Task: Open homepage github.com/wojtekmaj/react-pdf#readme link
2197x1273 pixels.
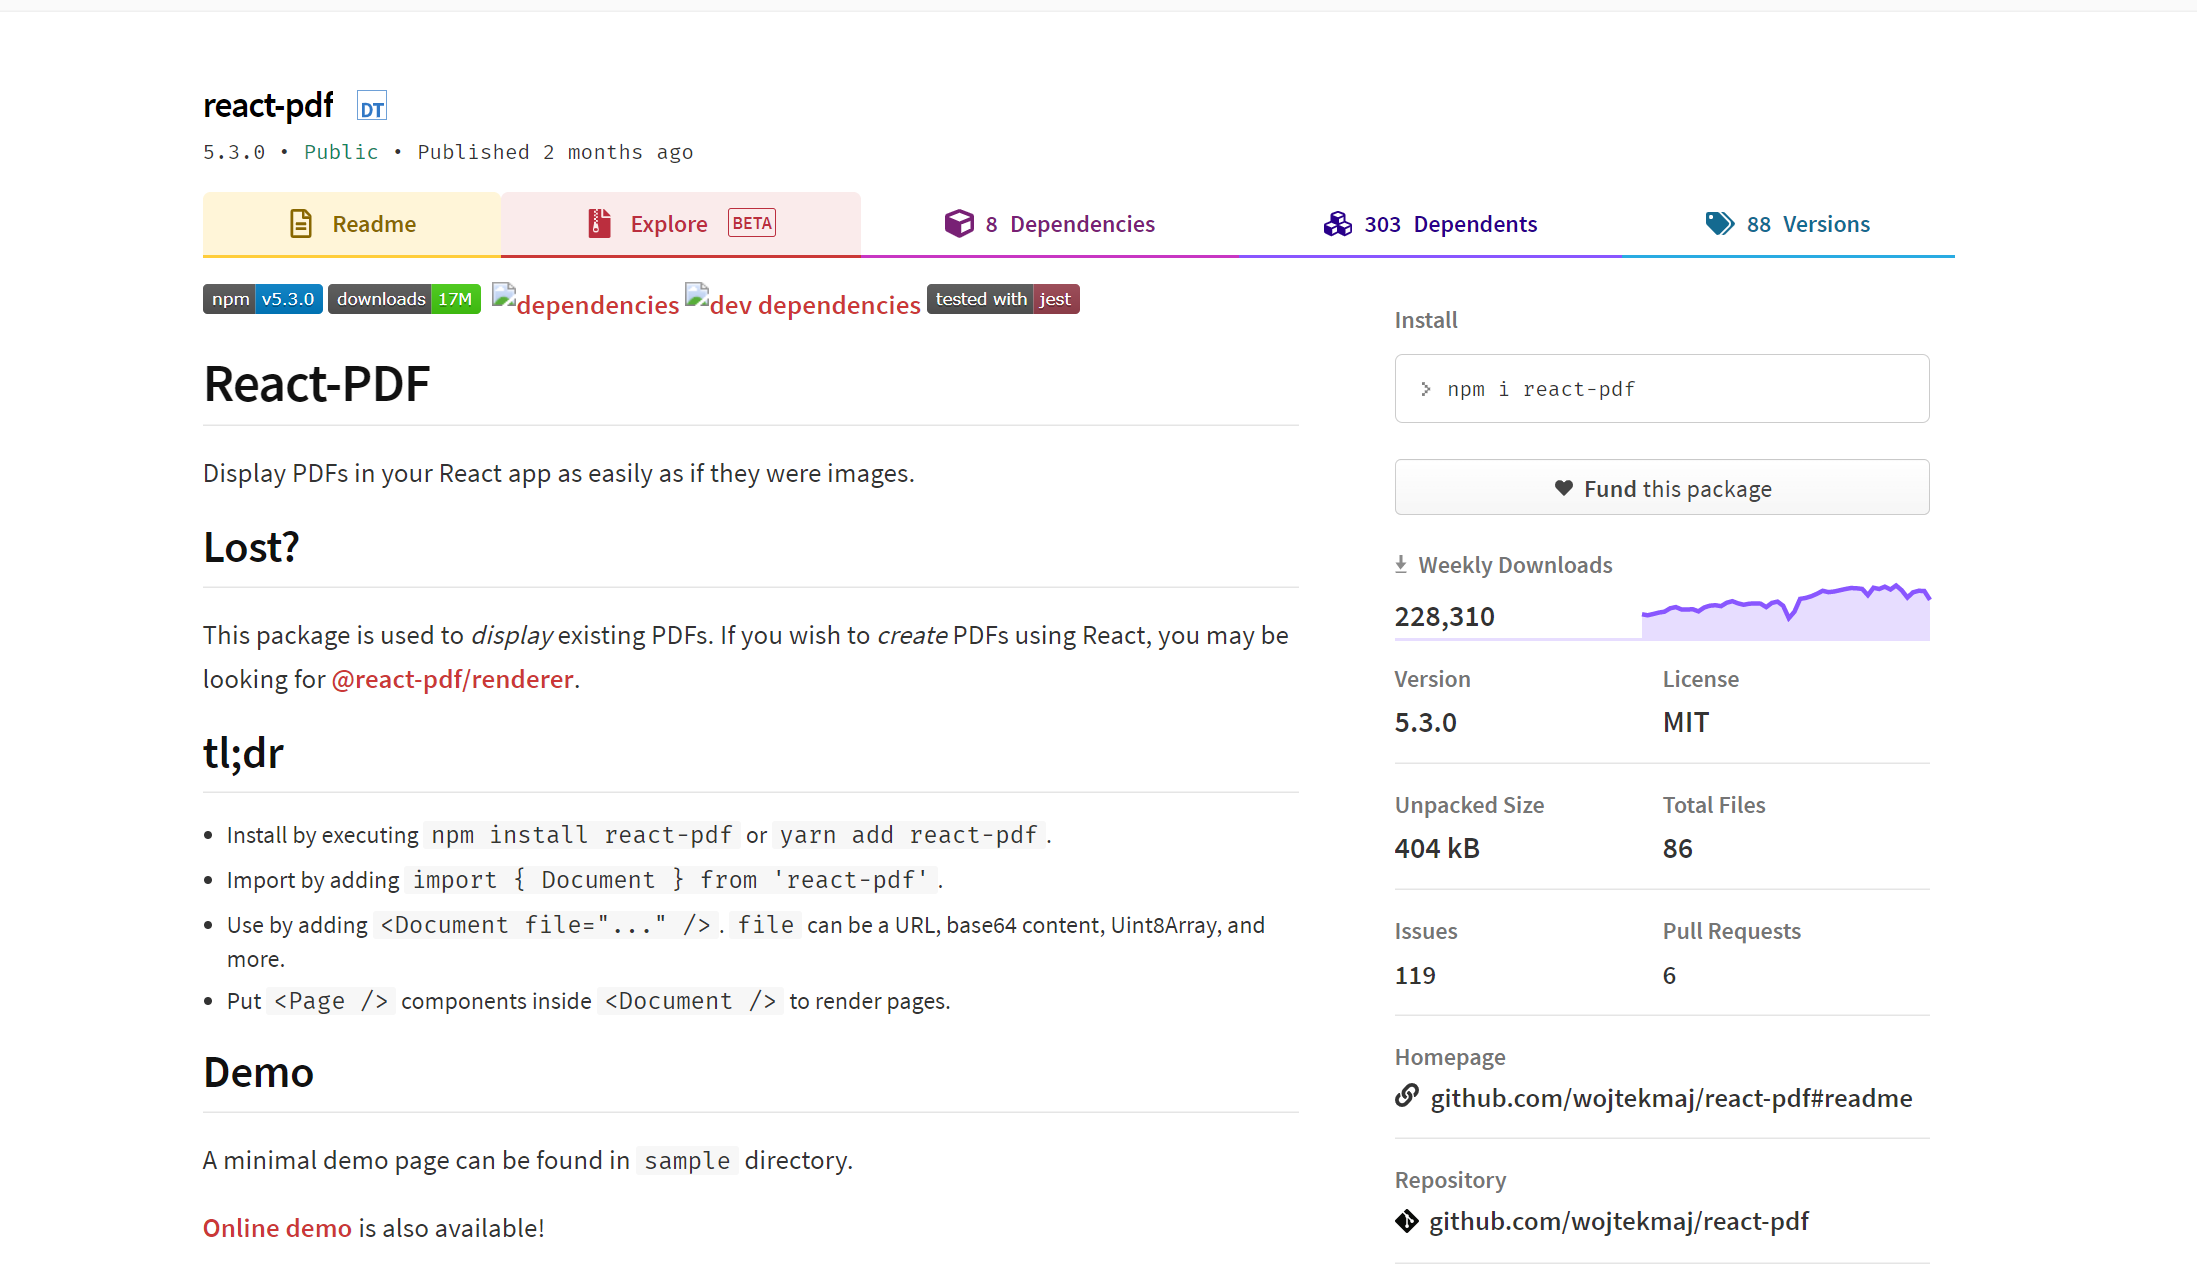Action: point(1671,1098)
